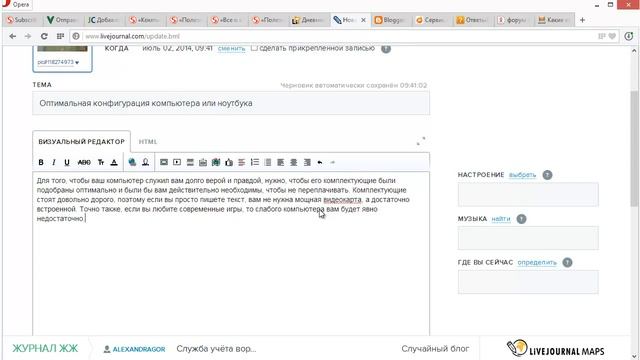Switch to the HTML editor tab
Viewport: 640px width, 360px height.
pyautogui.click(x=148, y=142)
